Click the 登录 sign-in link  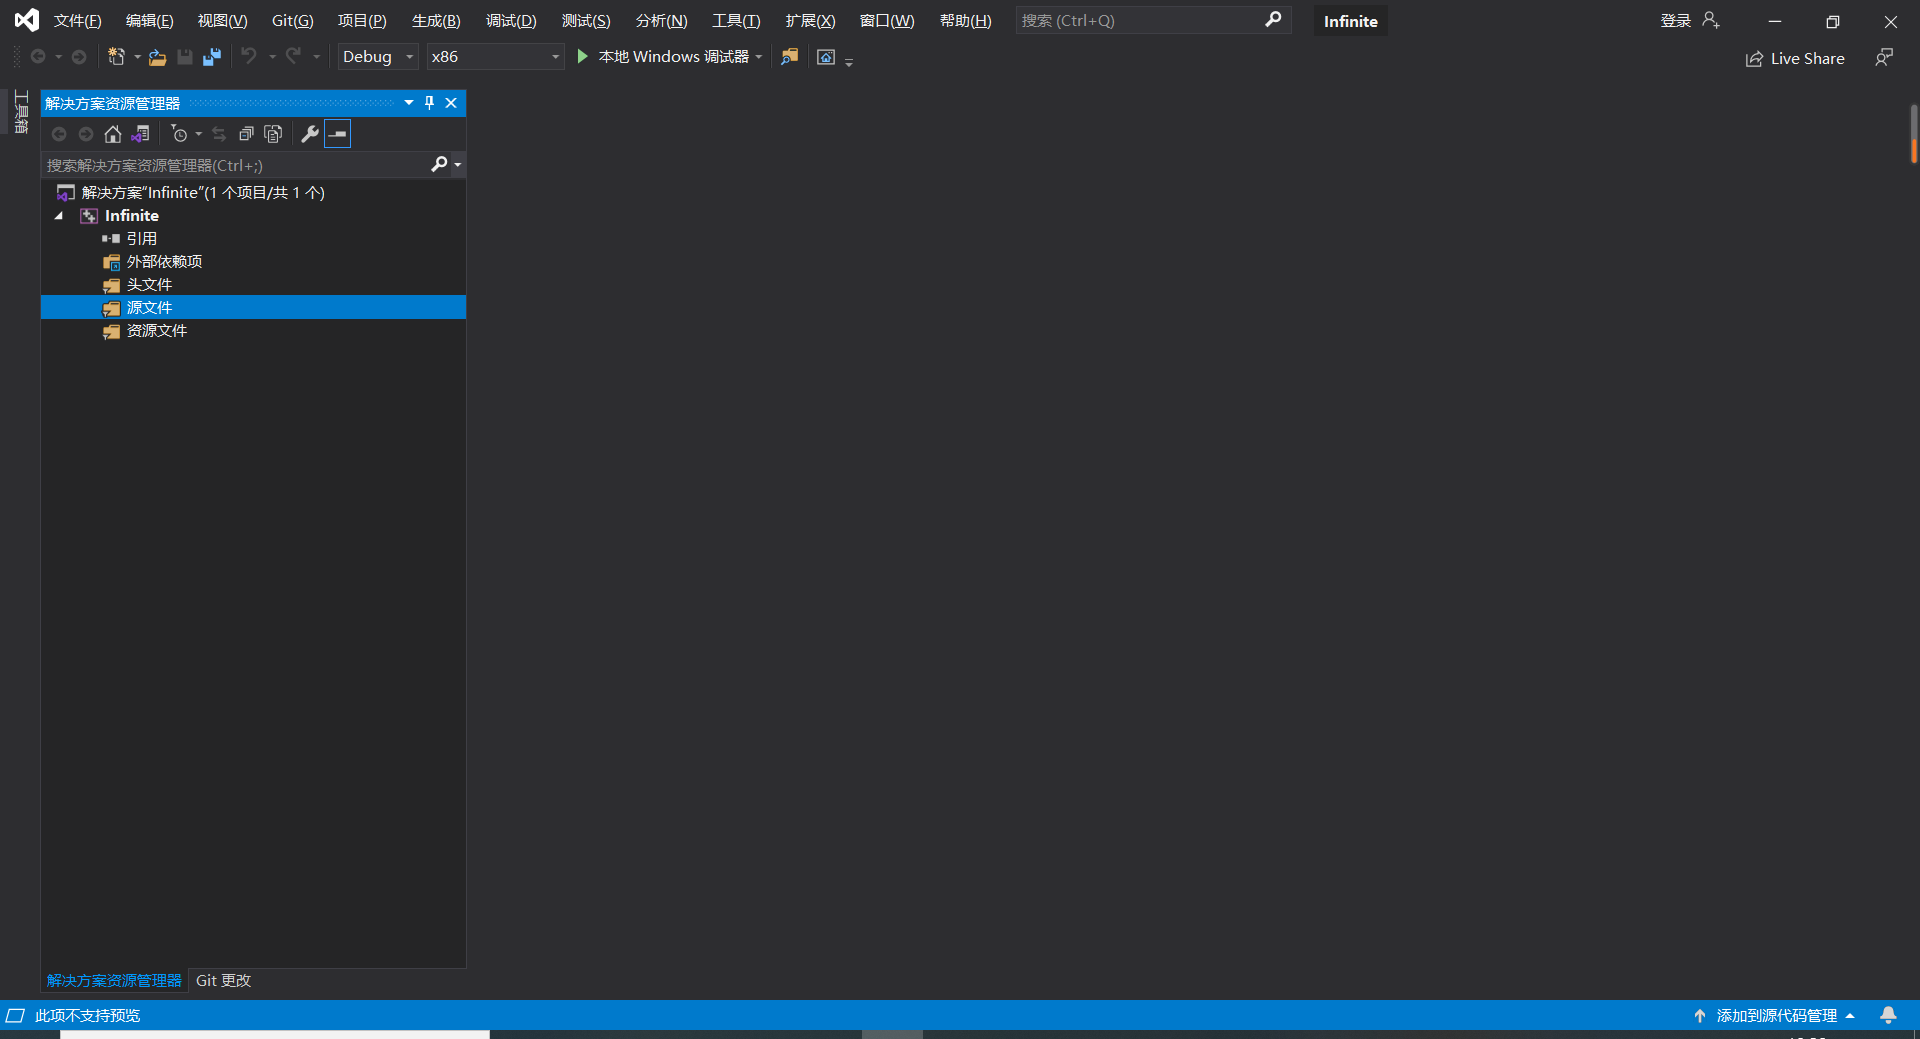click(x=1676, y=21)
